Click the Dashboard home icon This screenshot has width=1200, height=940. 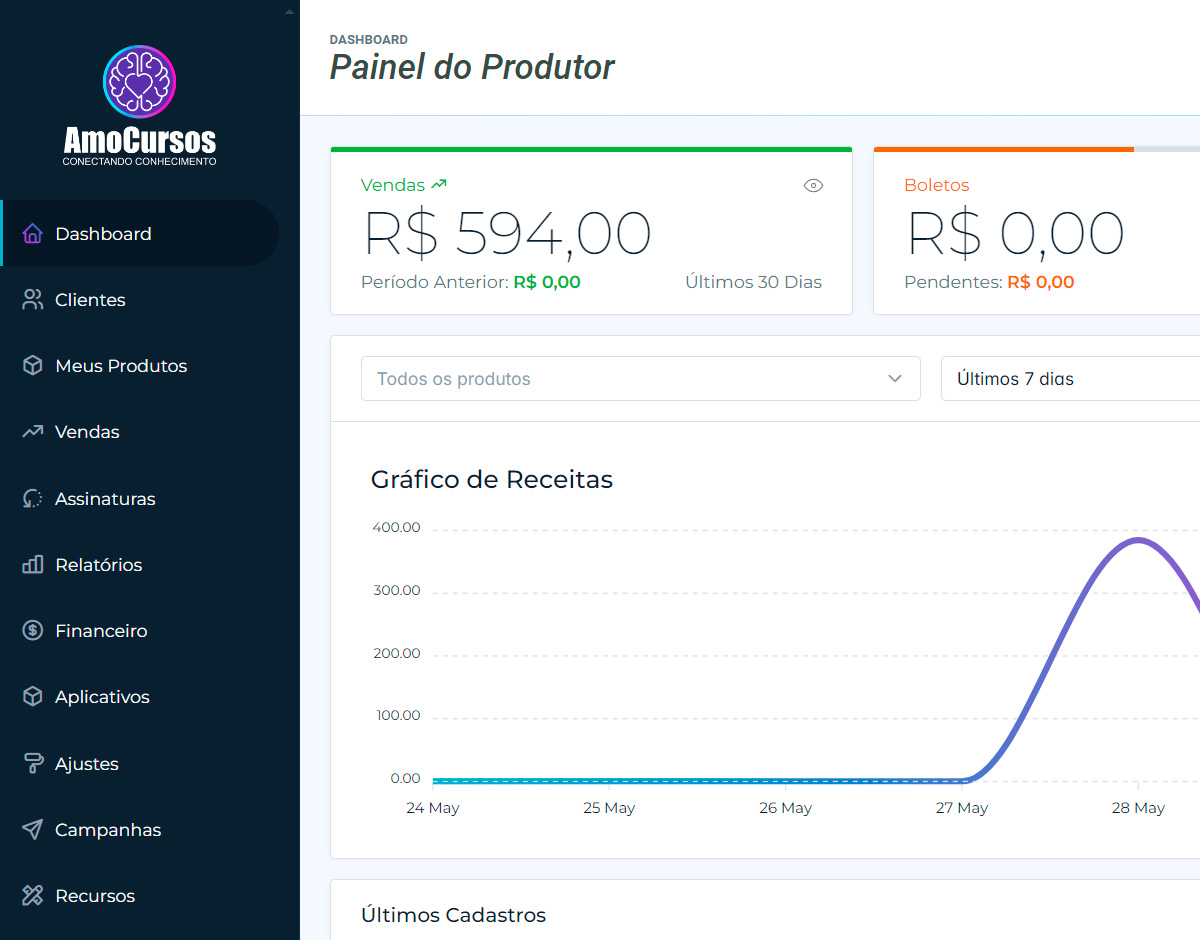click(33, 234)
